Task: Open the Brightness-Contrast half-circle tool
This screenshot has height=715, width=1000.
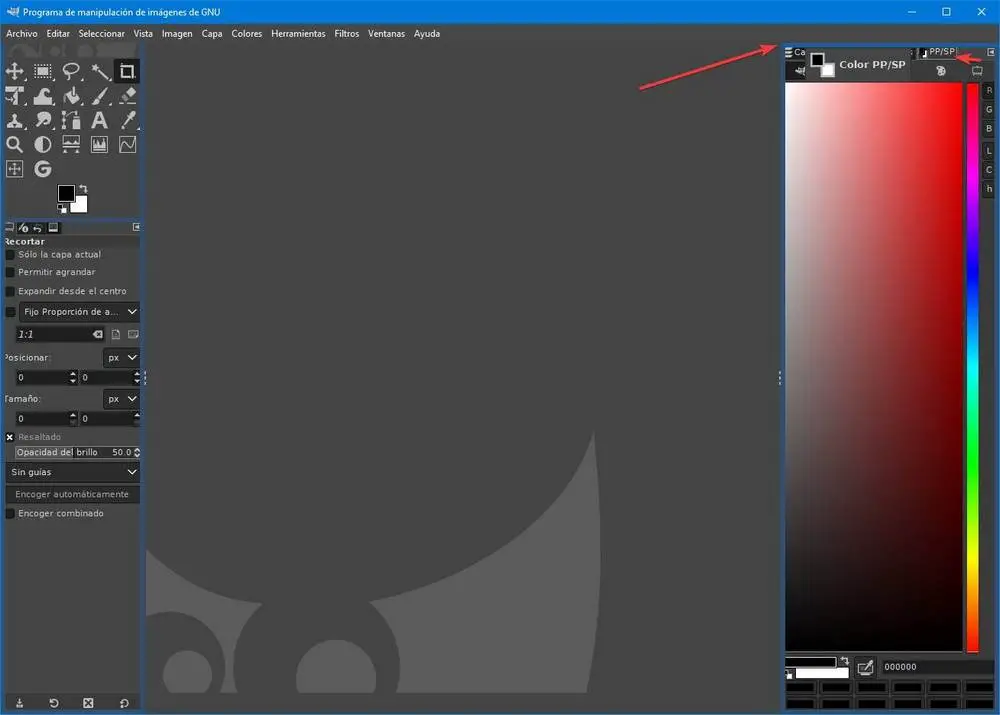Action: (x=43, y=145)
